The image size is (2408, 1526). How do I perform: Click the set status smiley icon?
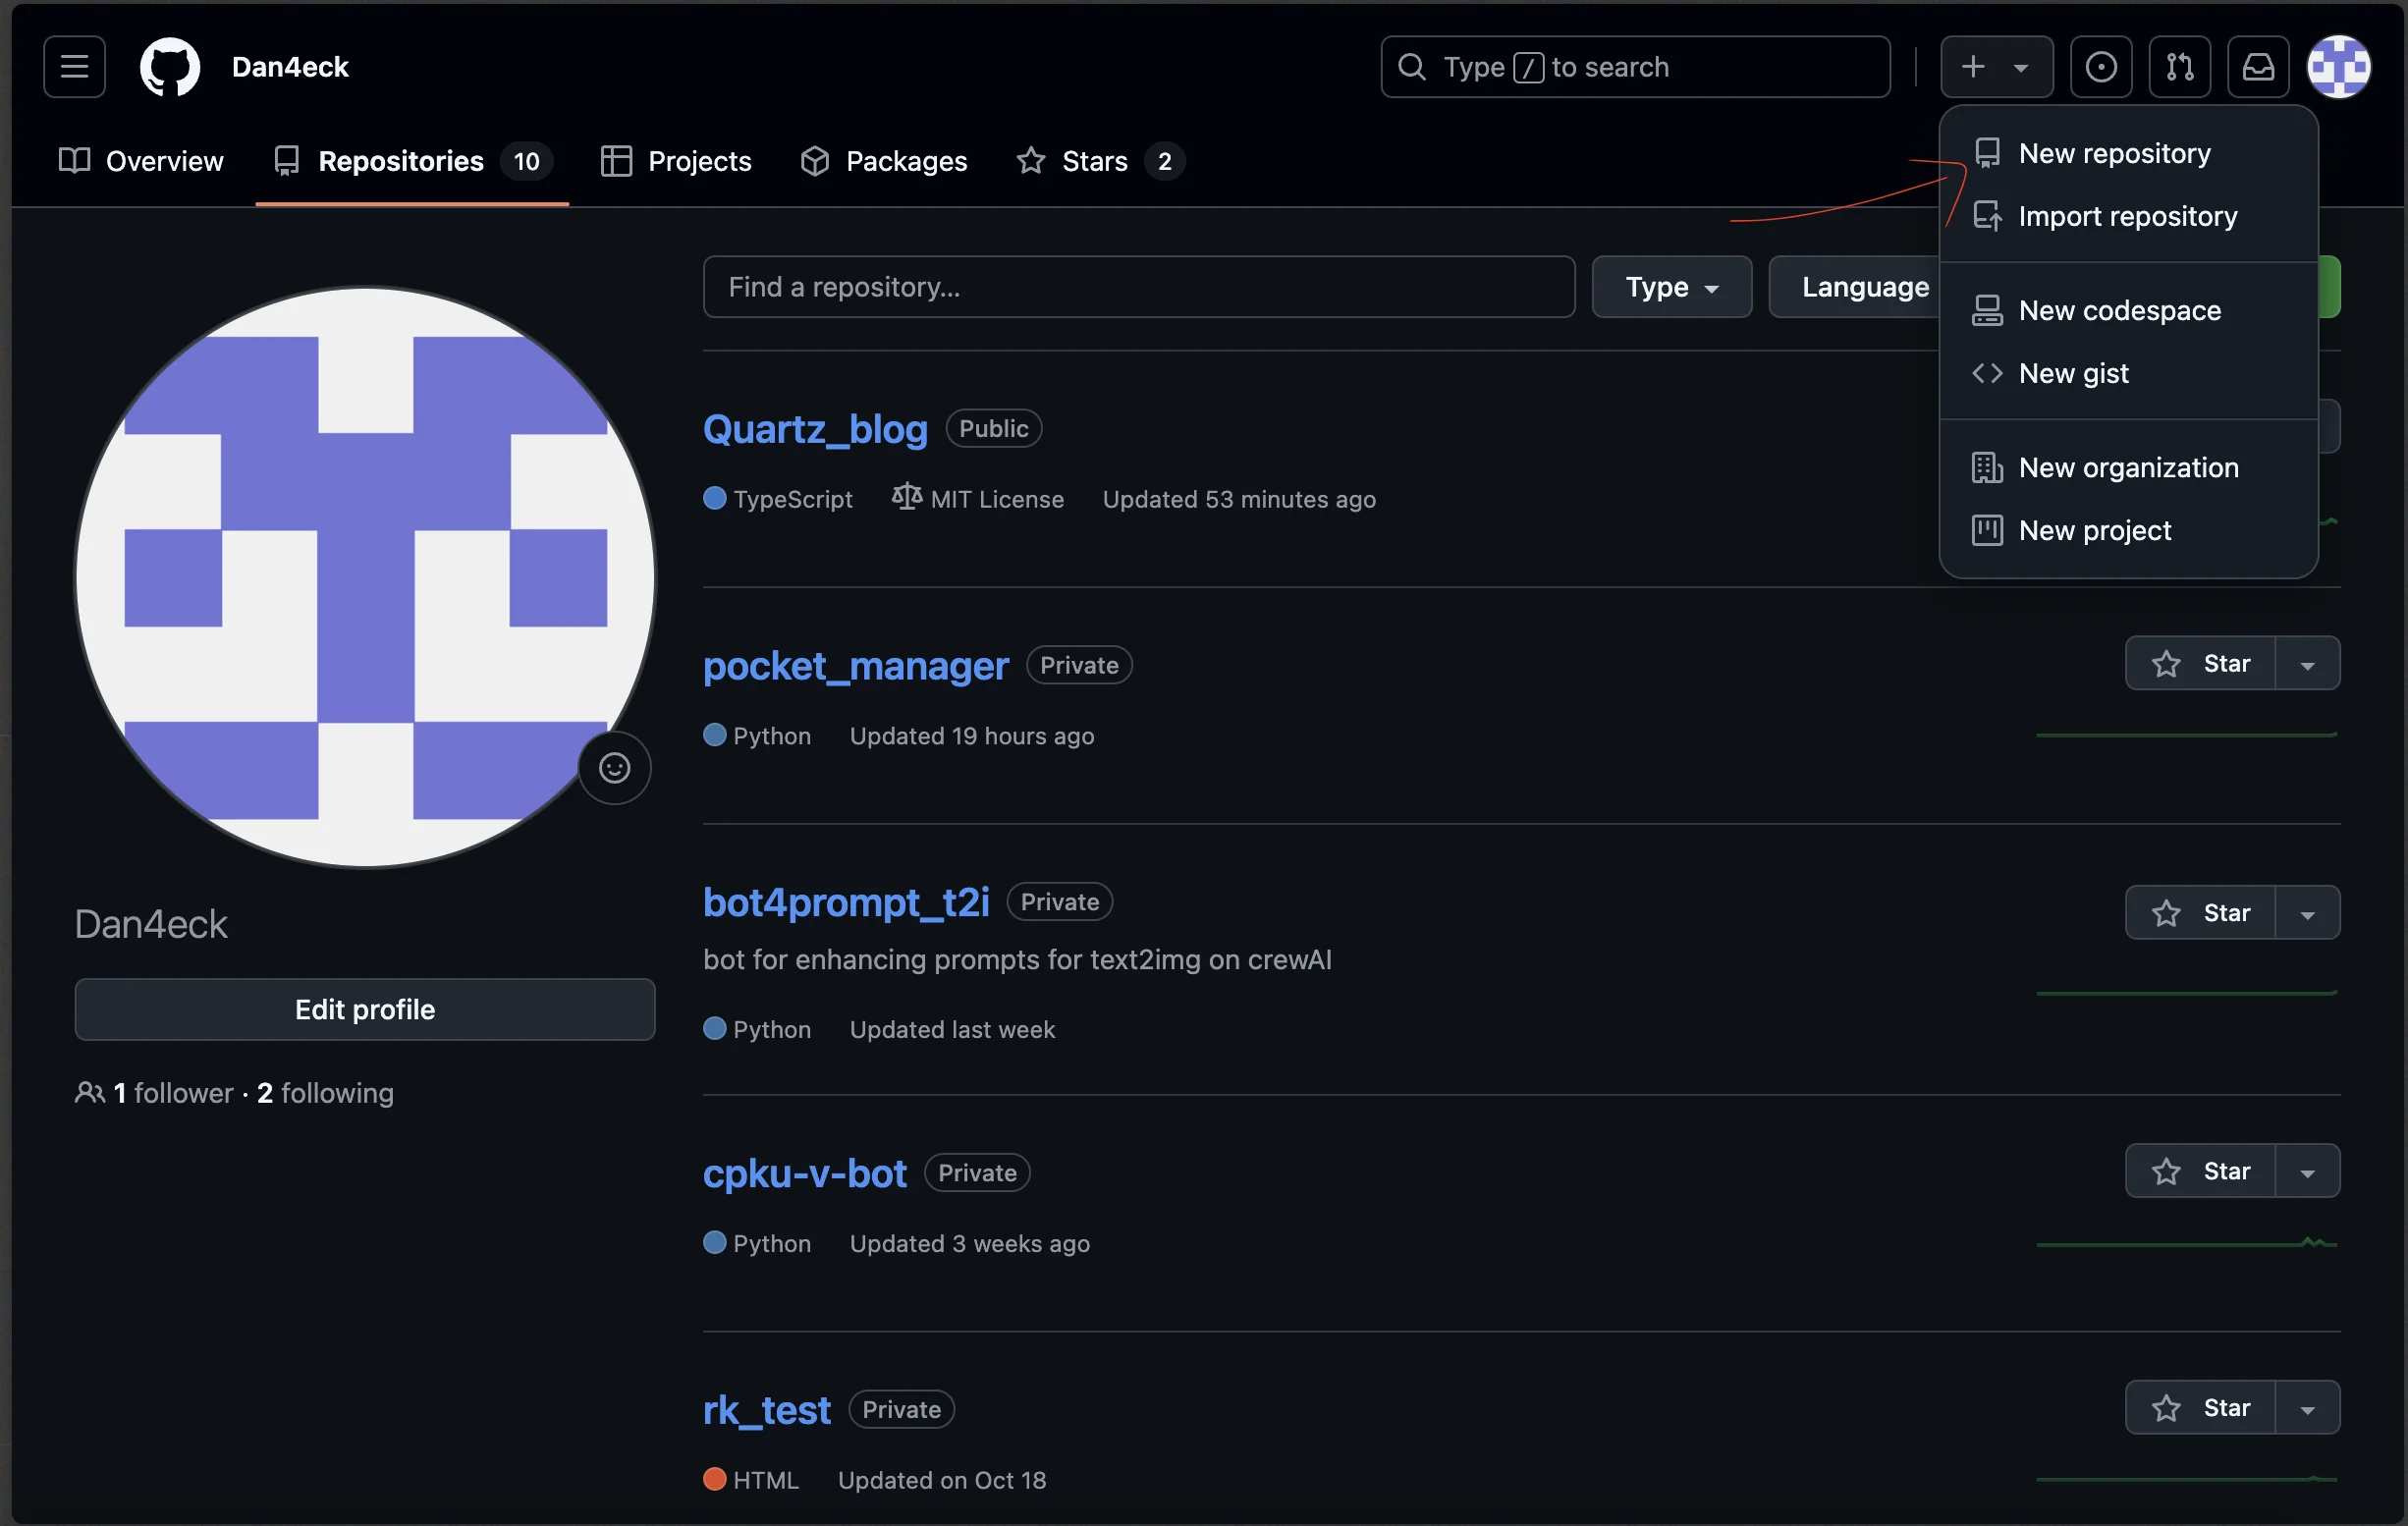[x=614, y=768]
